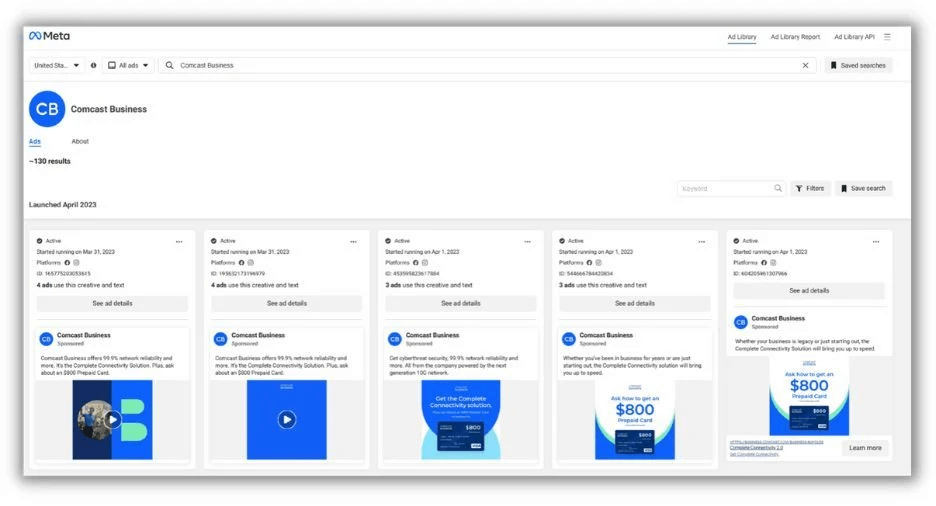Image resolution: width=936 pixels, height=506 pixels.
Task: Open three-dot menu on last ad card
Action: [x=876, y=241]
